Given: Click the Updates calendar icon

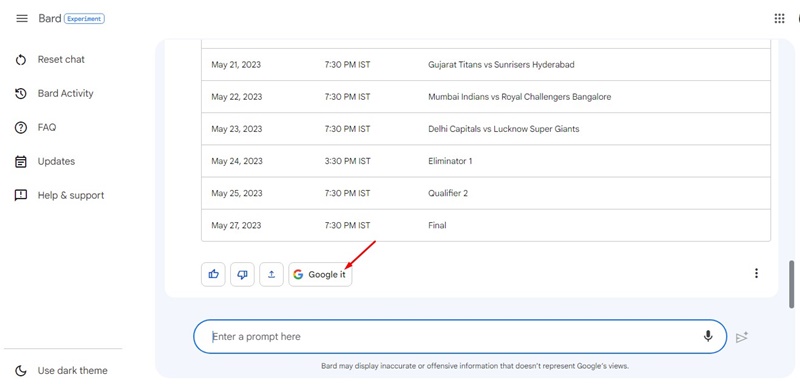Looking at the screenshot, I should (x=20, y=162).
